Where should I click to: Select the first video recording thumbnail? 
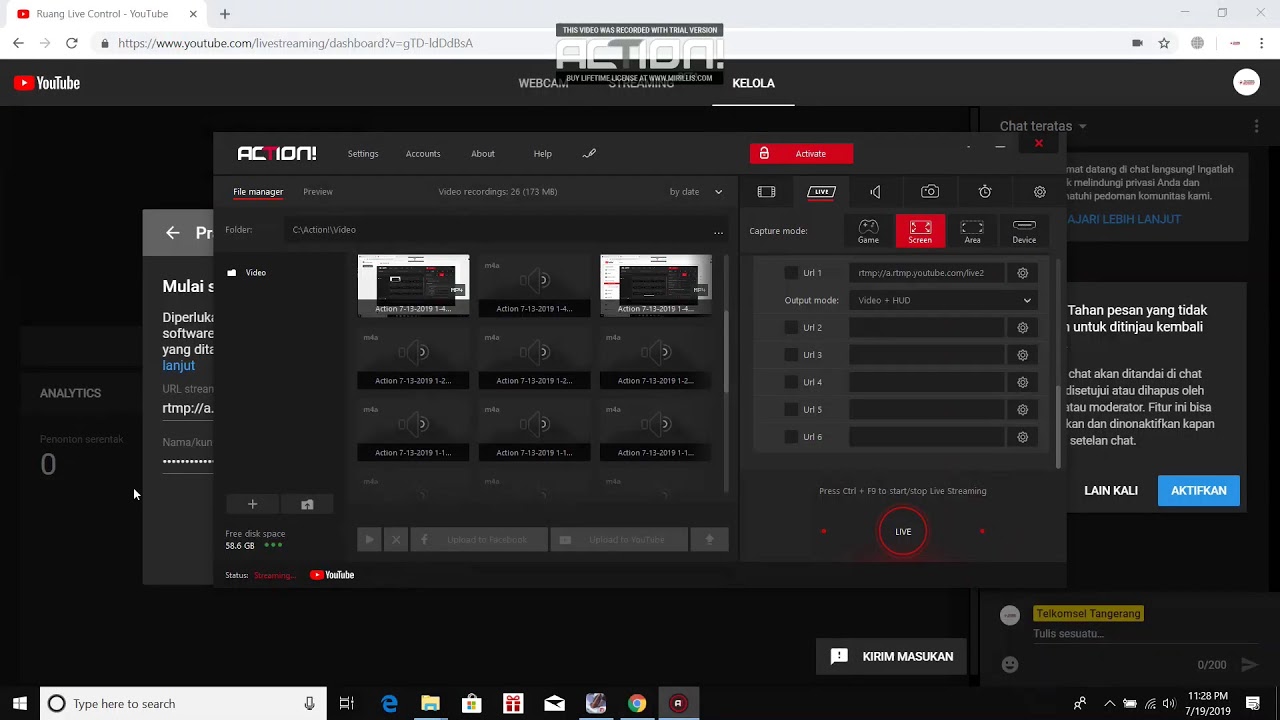click(413, 285)
